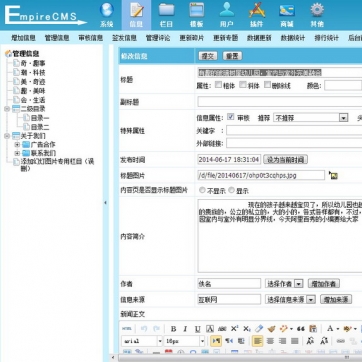Screen dimensions: 362x362
Task: Open the 审核信息 menu item
Action: click(91, 38)
